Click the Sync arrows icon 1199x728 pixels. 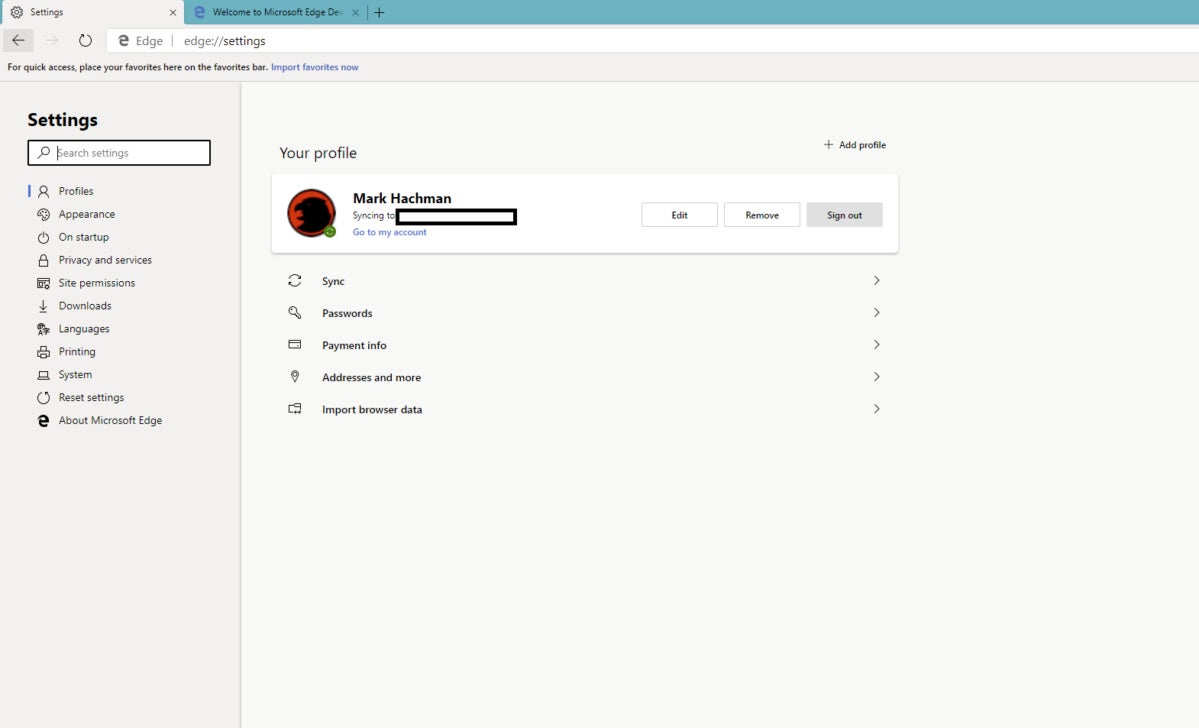point(294,281)
